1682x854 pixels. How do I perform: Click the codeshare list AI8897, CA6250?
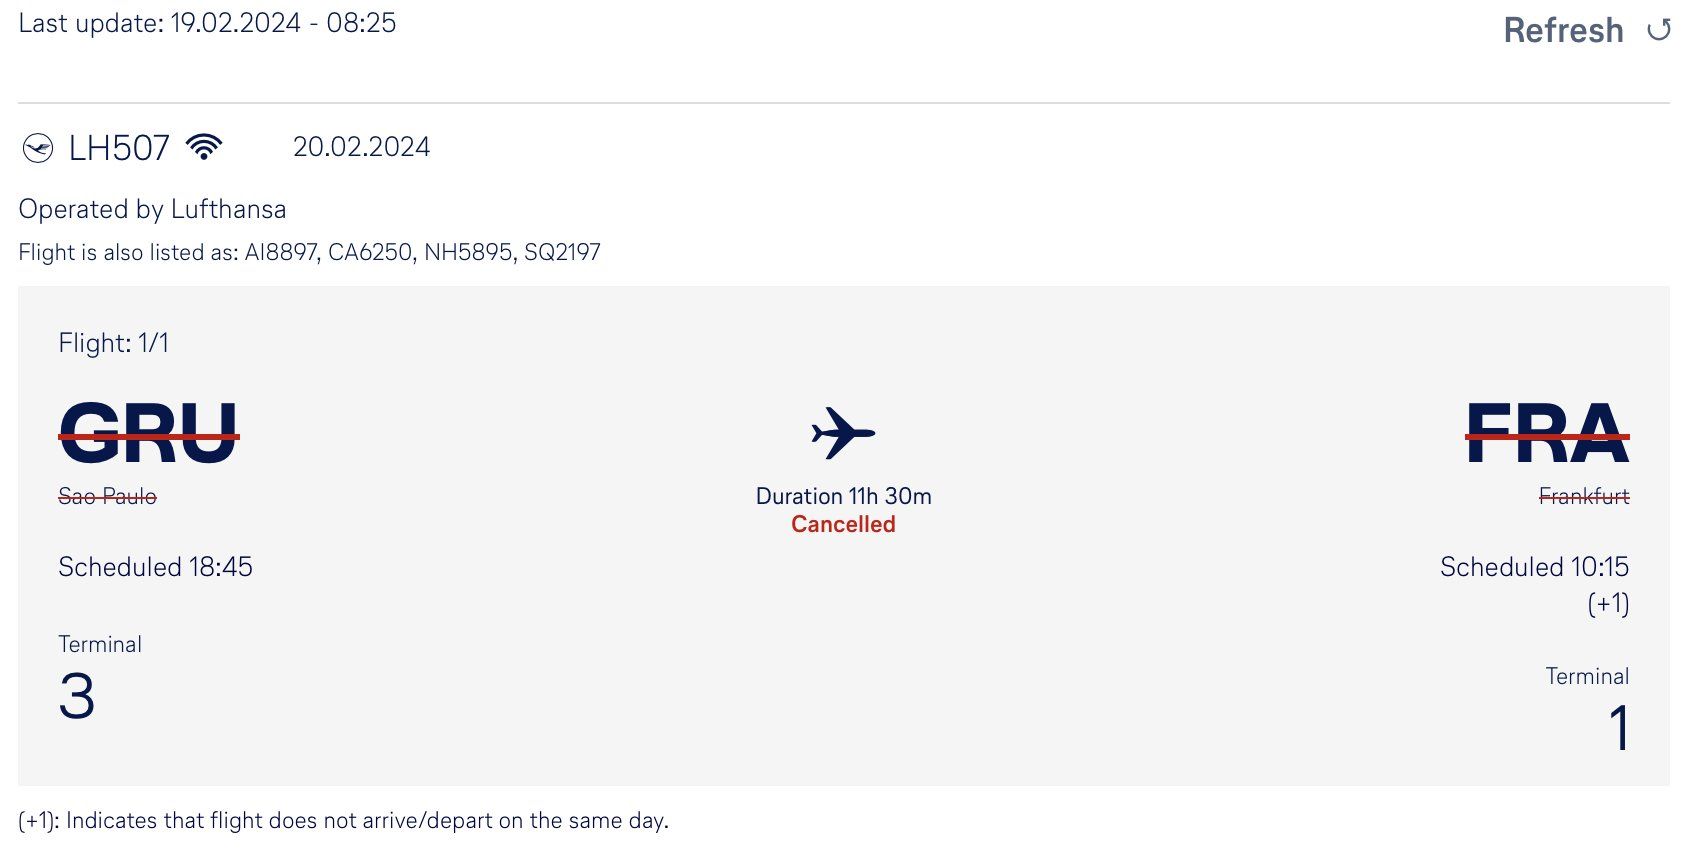(329, 252)
